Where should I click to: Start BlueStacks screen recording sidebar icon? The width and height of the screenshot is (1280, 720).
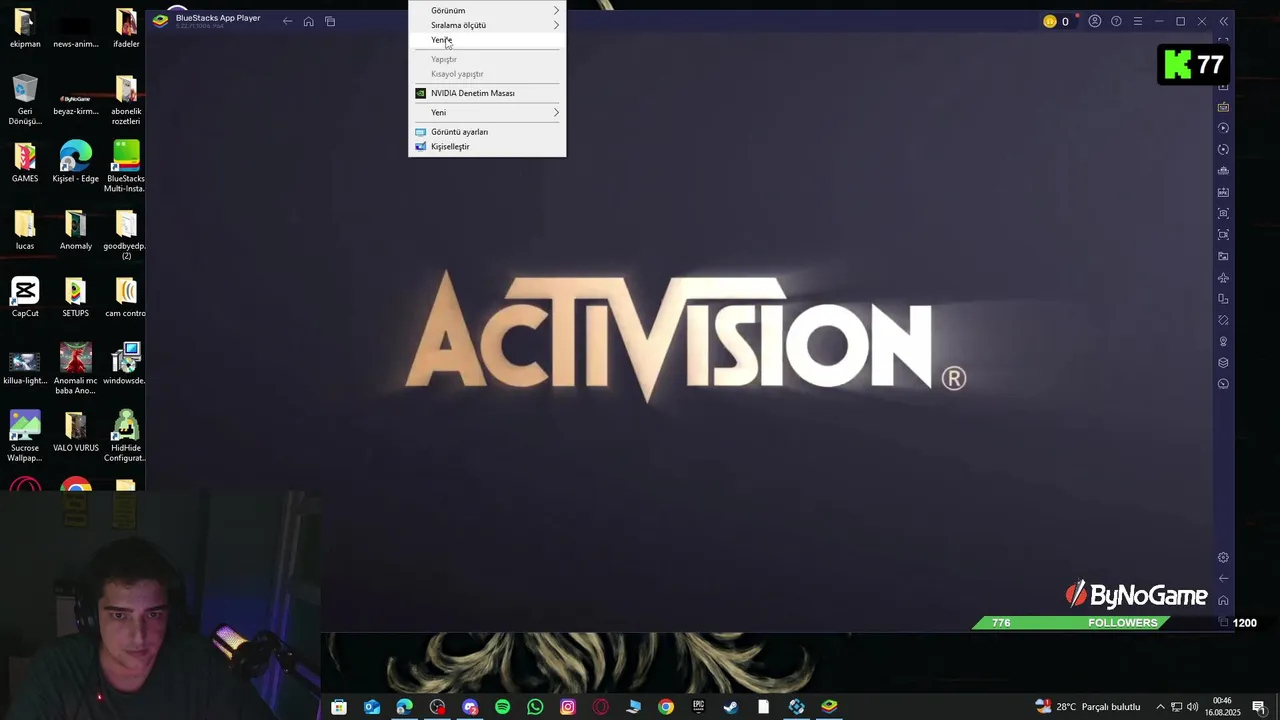tap(1223, 235)
